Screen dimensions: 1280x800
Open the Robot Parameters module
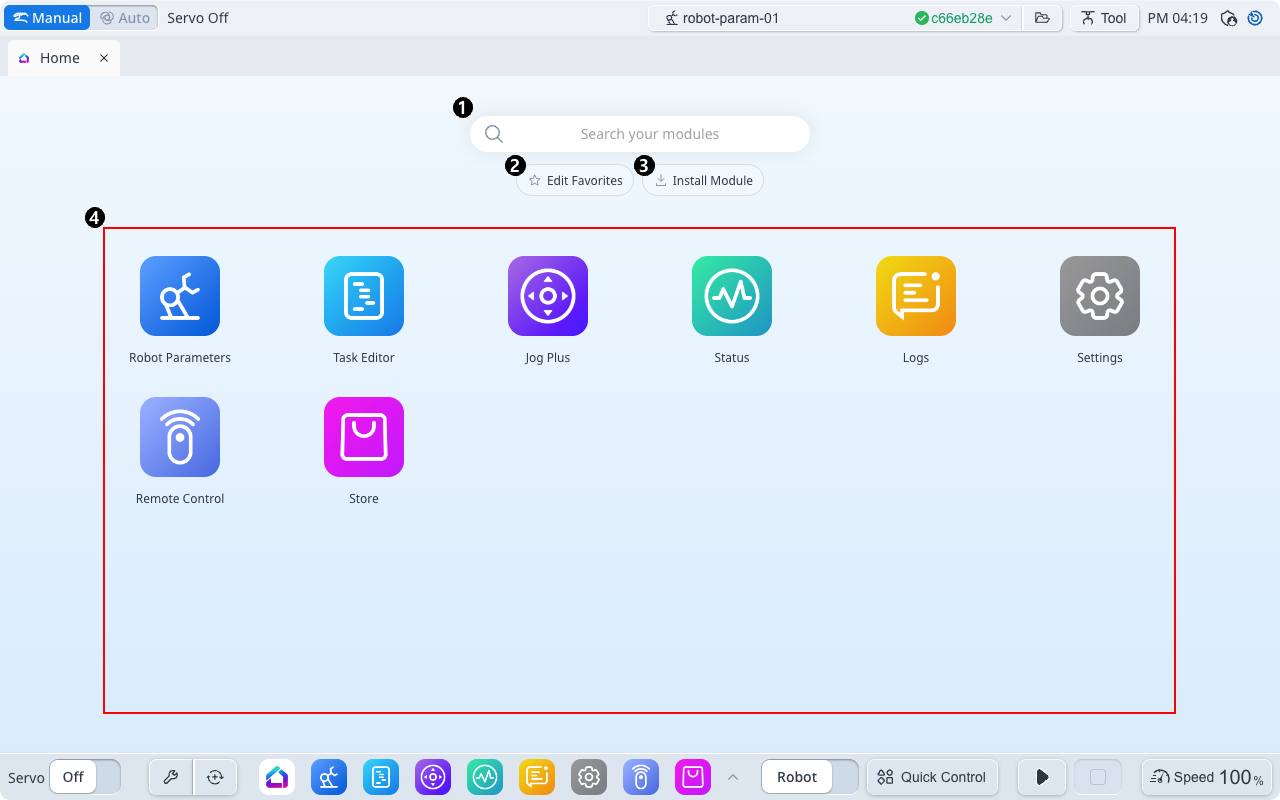tap(180, 296)
